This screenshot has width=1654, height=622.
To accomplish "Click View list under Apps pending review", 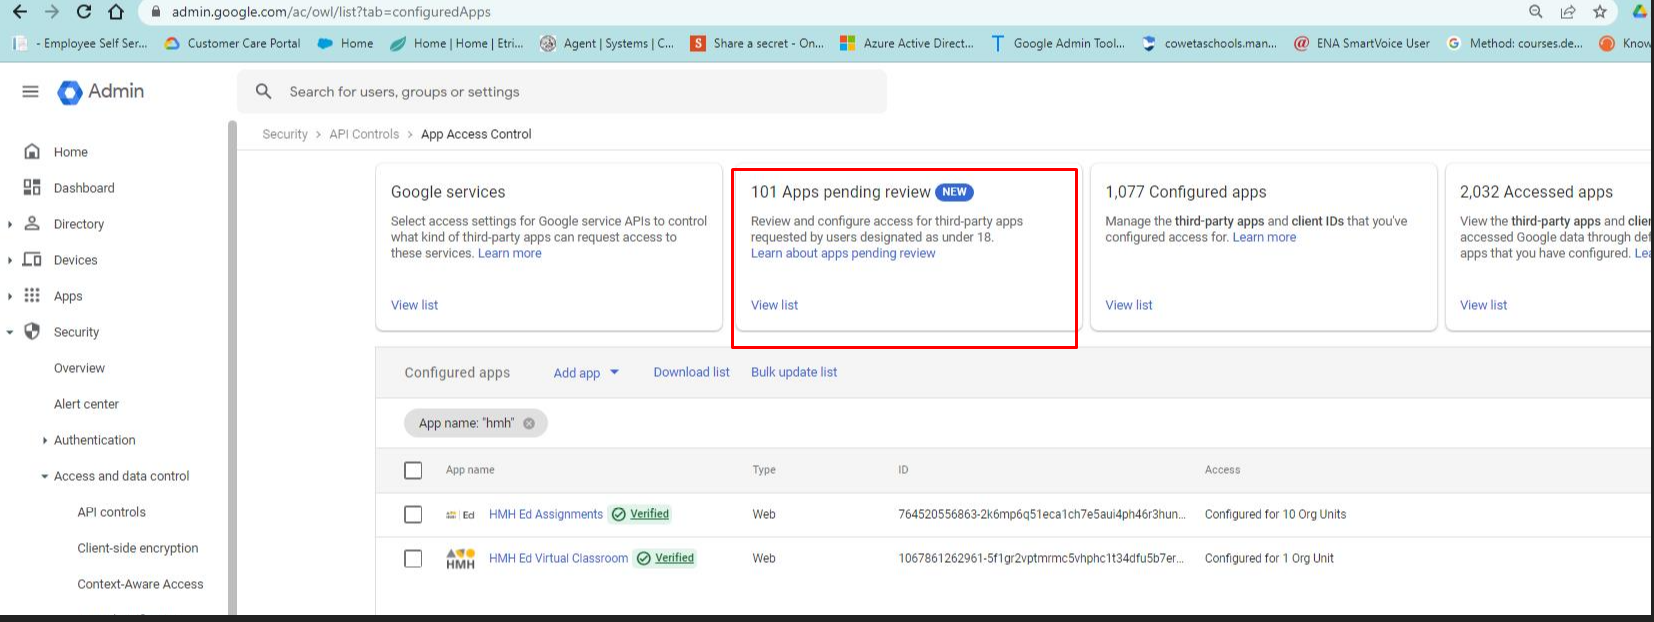I will [774, 305].
